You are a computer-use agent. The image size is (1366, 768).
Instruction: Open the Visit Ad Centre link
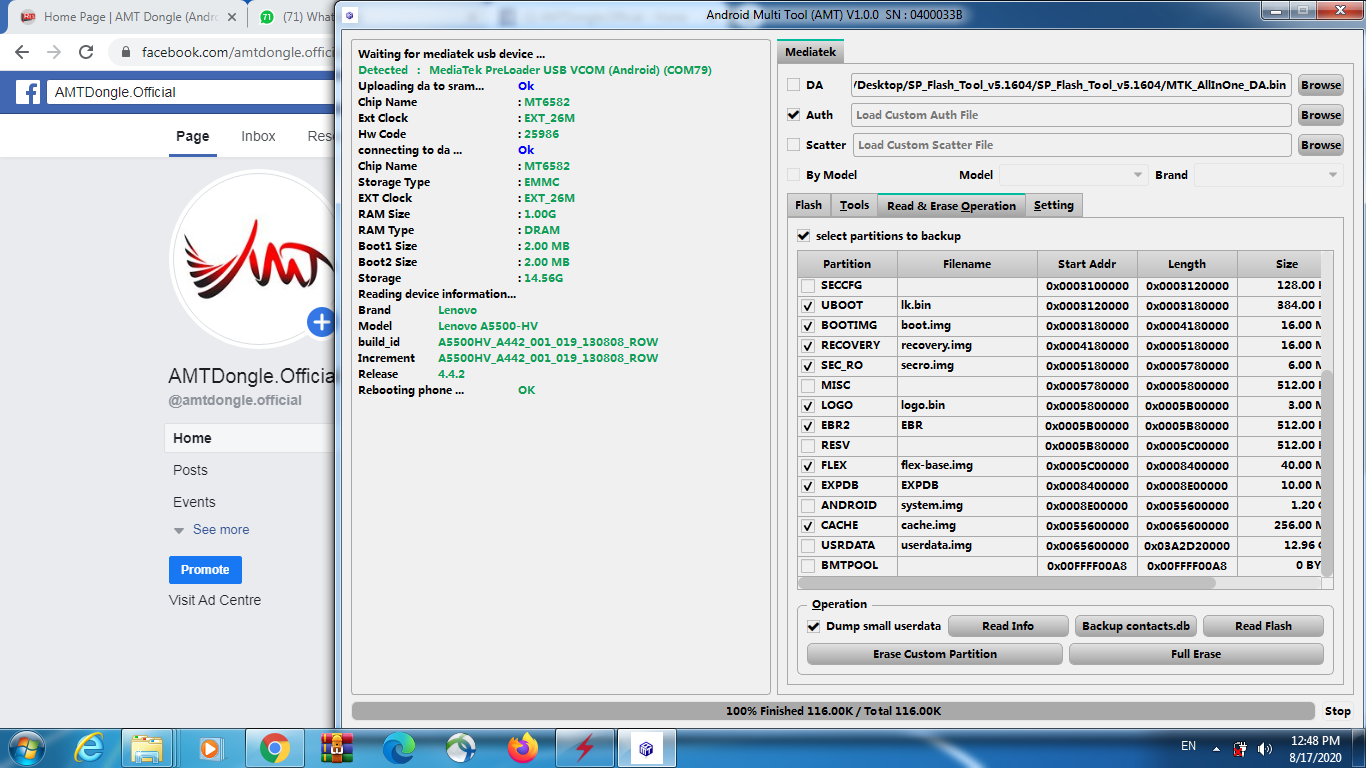215,600
